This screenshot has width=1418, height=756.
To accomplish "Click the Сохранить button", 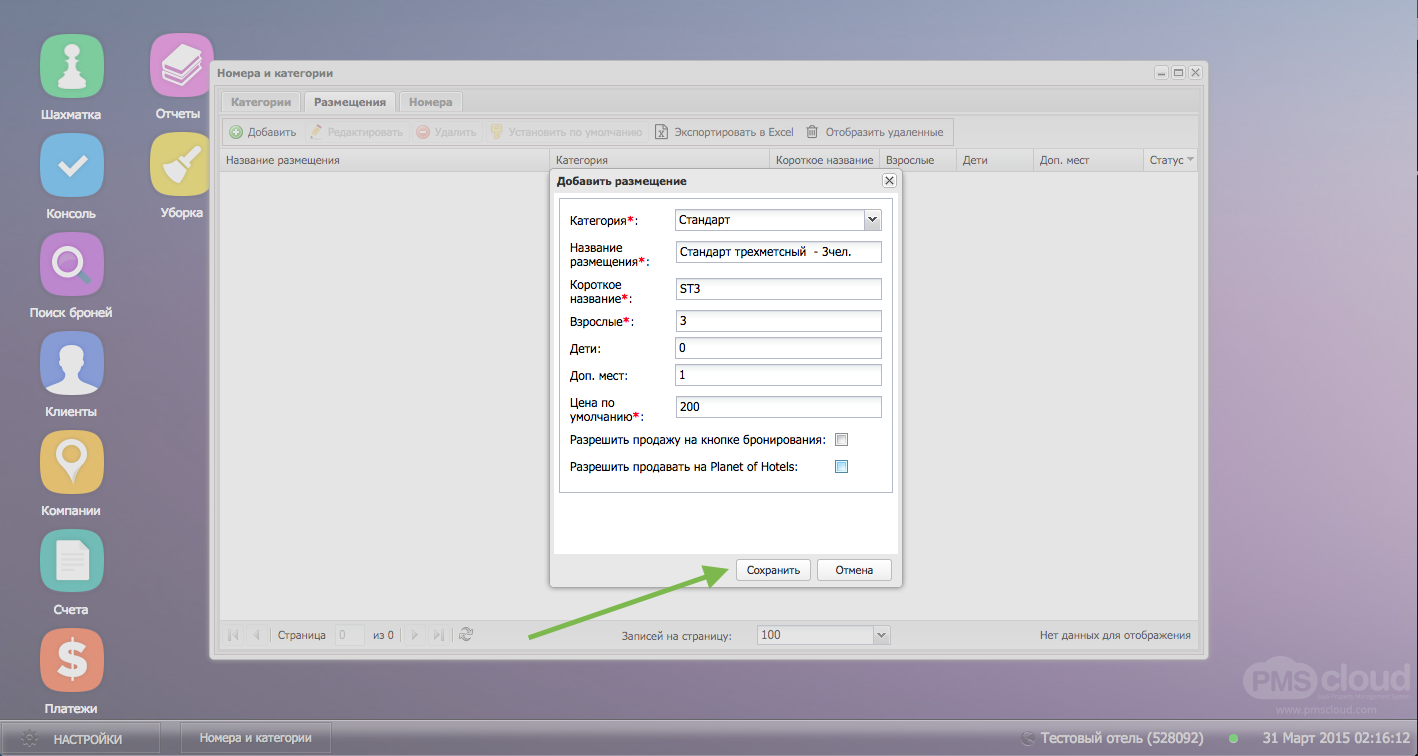I will [x=773, y=570].
